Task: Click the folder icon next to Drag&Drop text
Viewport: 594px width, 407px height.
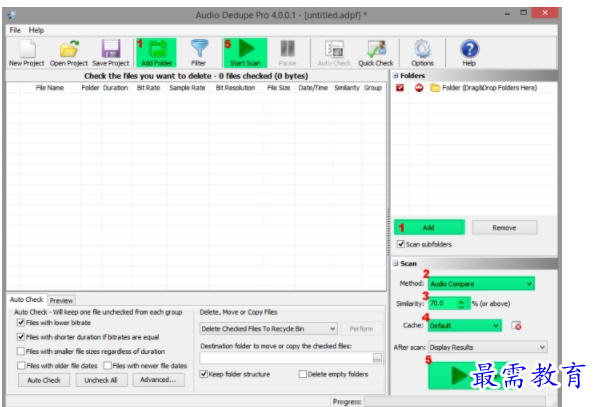Action: pyautogui.click(x=435, y=88)
